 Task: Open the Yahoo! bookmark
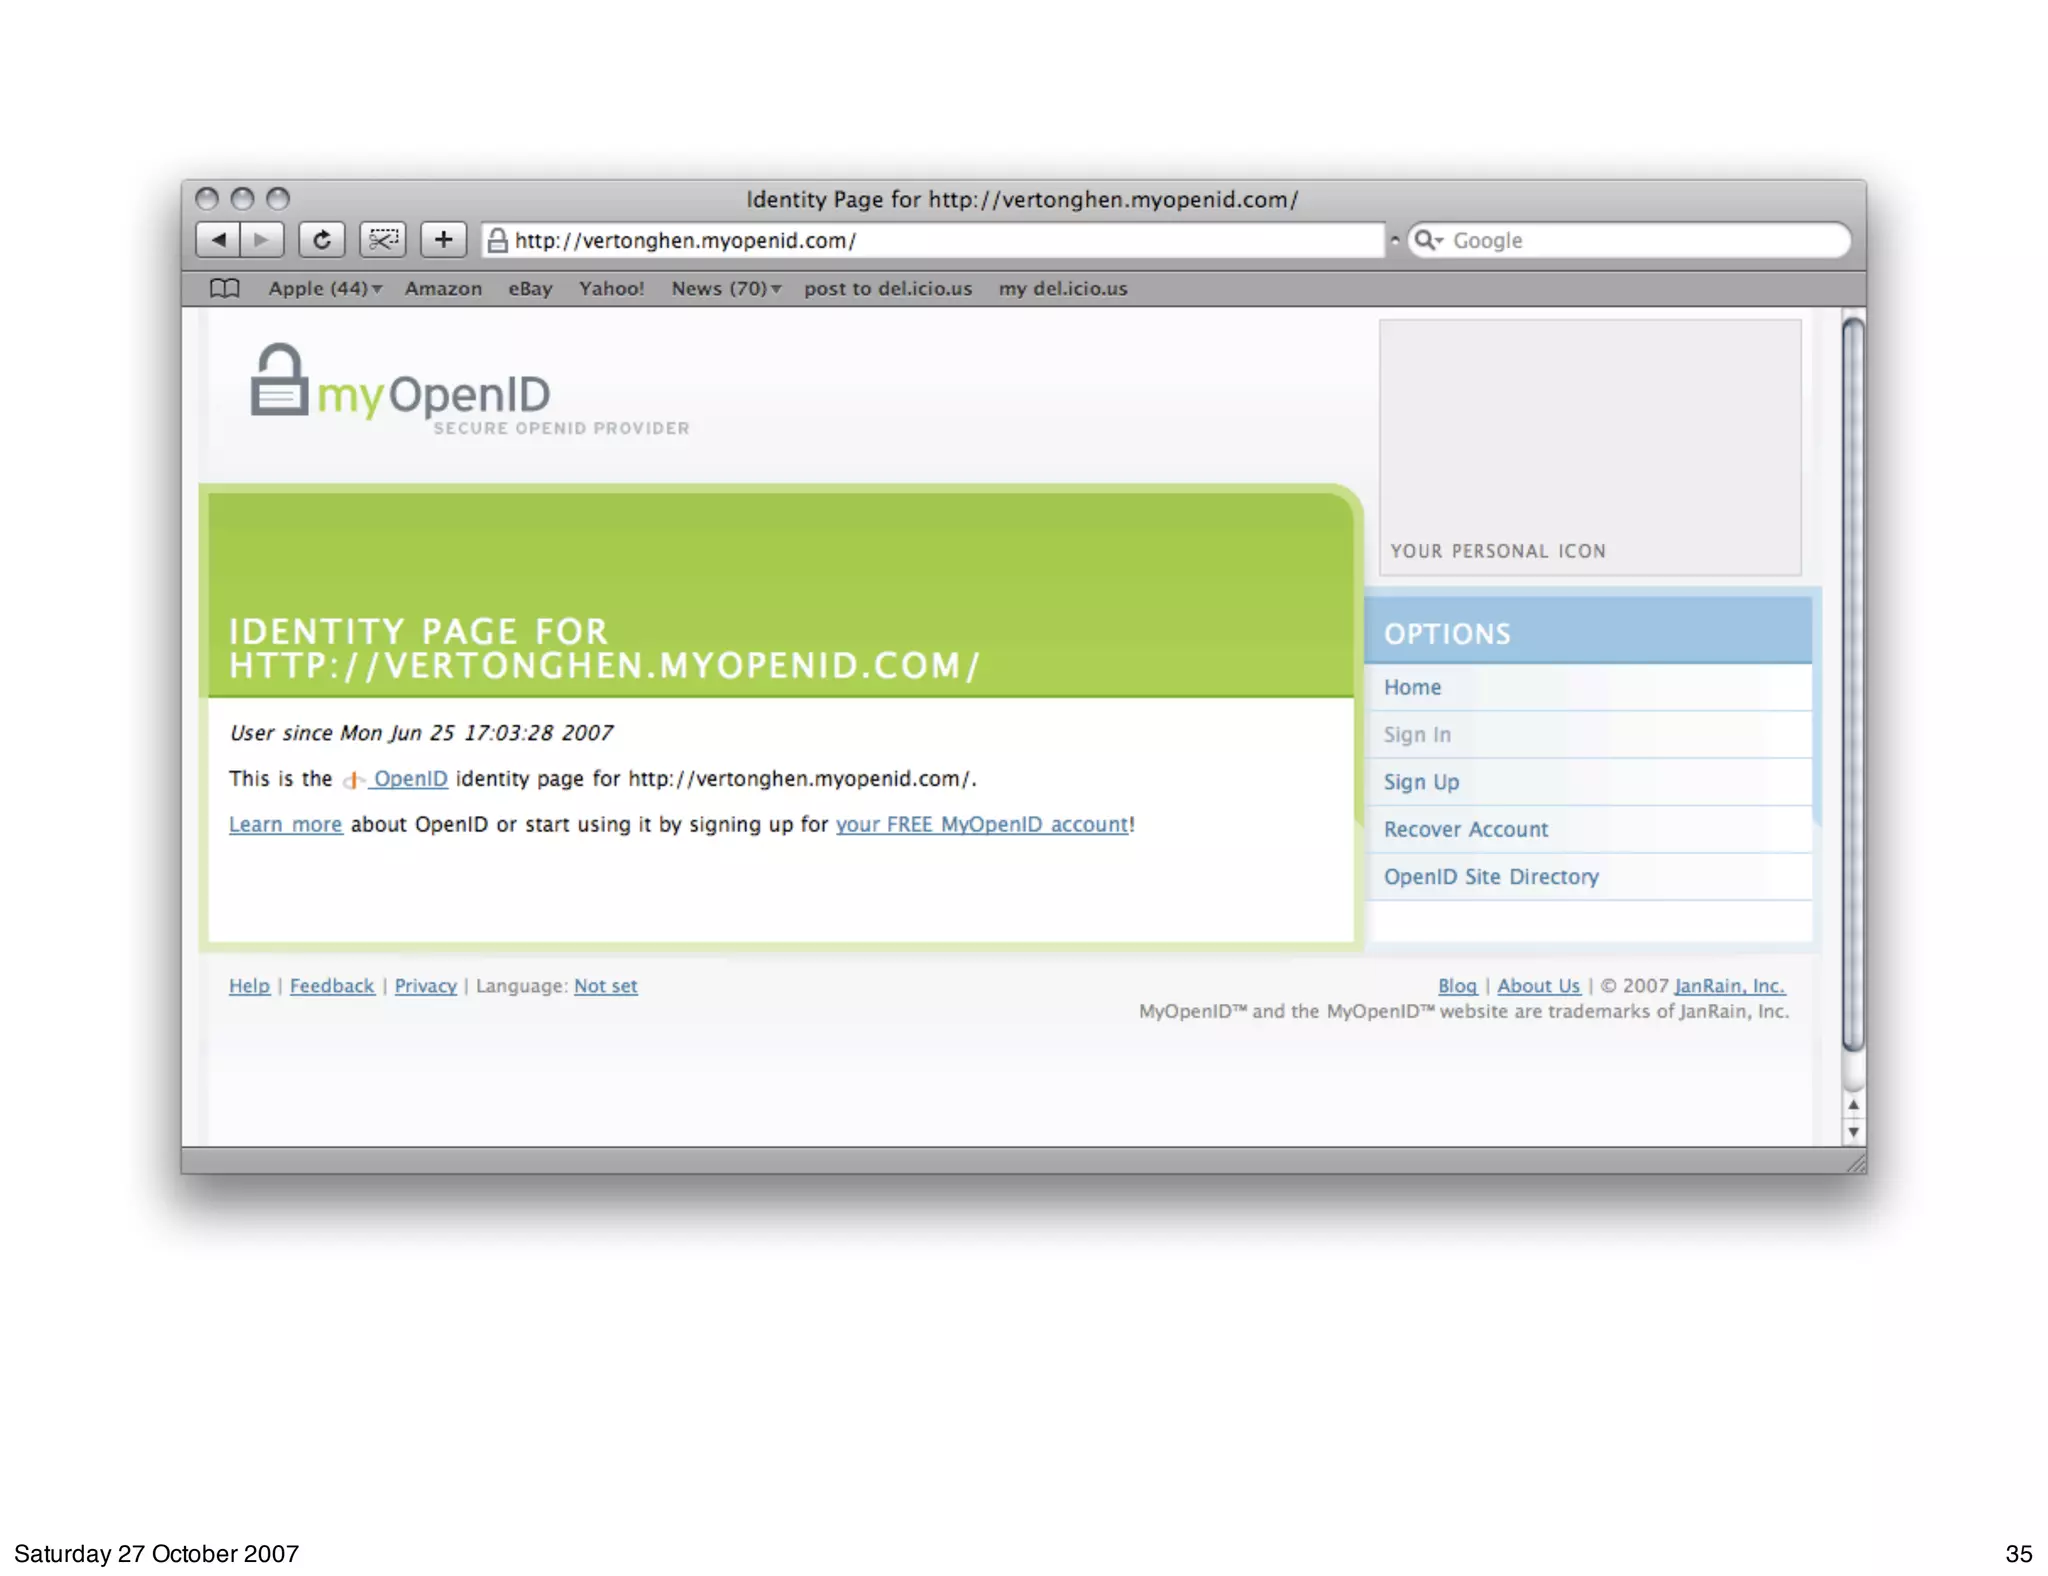611,288
